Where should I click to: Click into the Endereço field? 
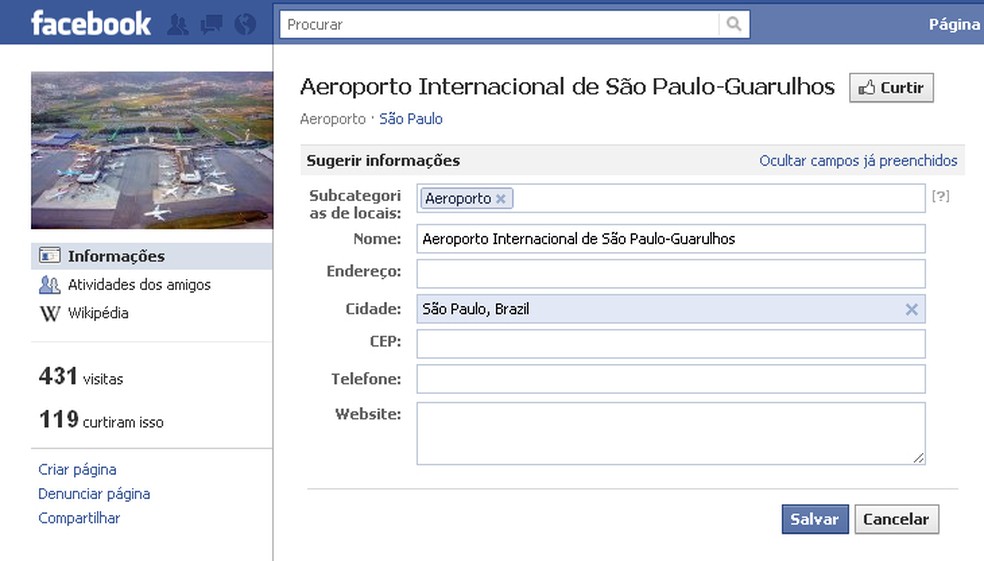pyautogui.click(x=671, y=274)
